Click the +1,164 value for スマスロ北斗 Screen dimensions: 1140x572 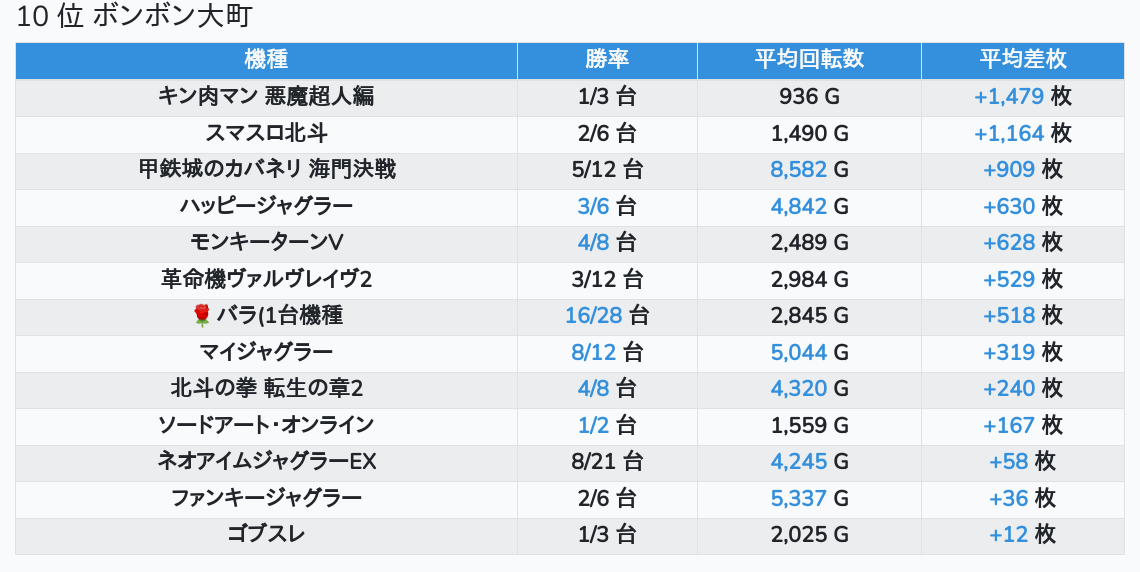[1008, 133]
